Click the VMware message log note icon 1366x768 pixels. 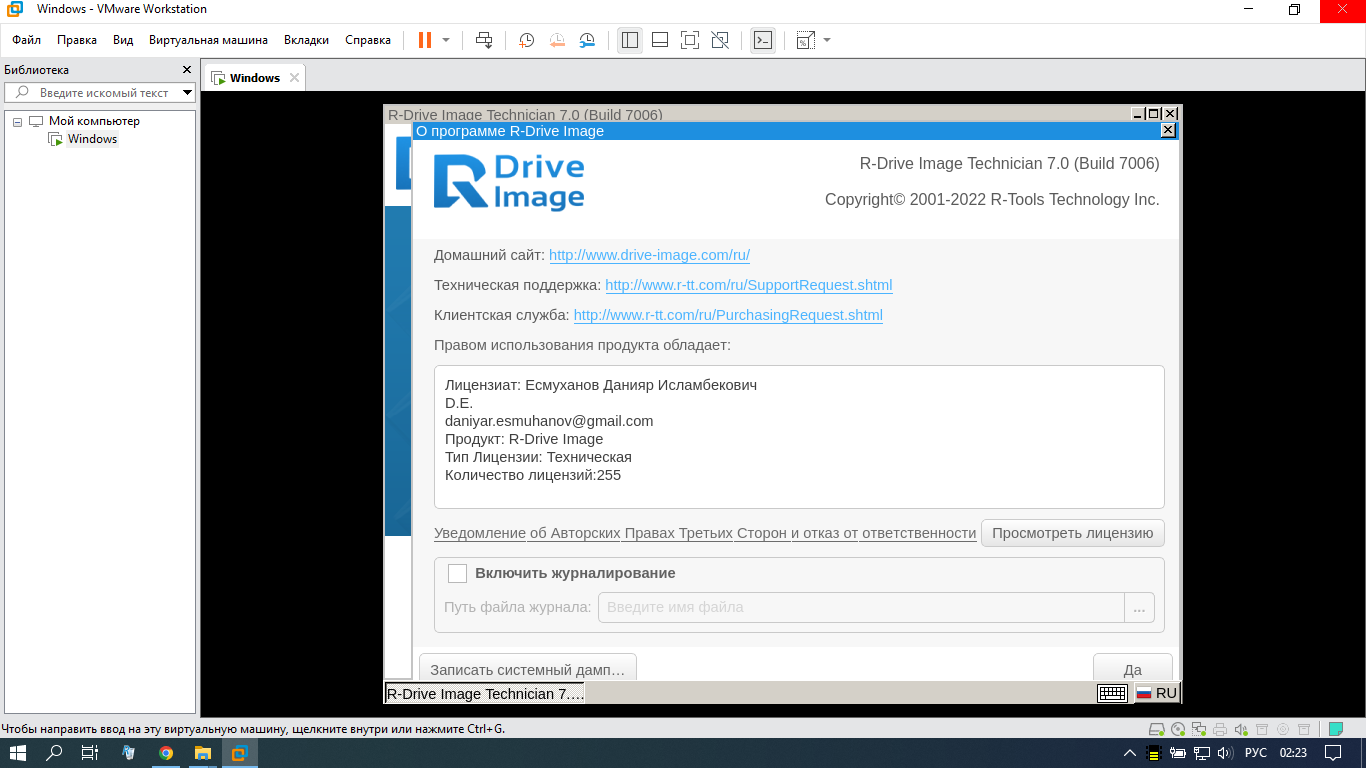point(1335,729)
